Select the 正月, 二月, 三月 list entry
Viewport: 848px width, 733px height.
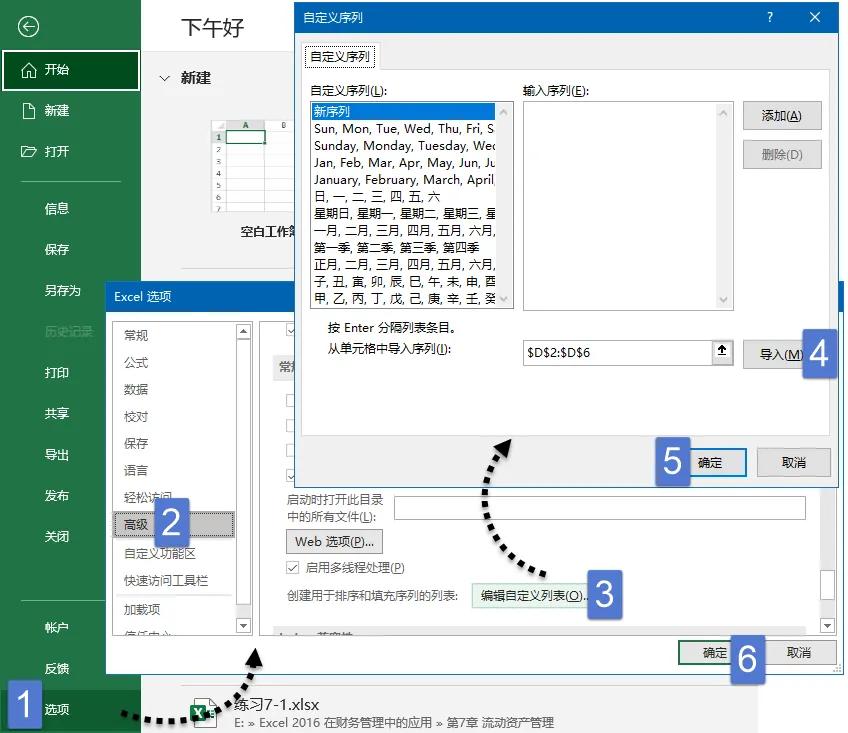(403, 264)
